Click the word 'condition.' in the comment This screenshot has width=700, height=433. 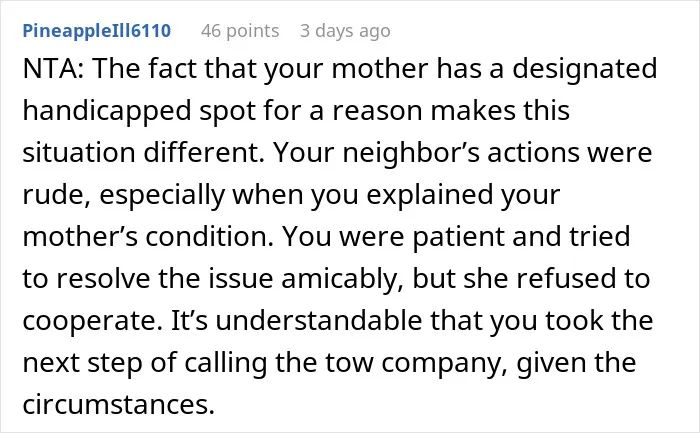(209, 237)
